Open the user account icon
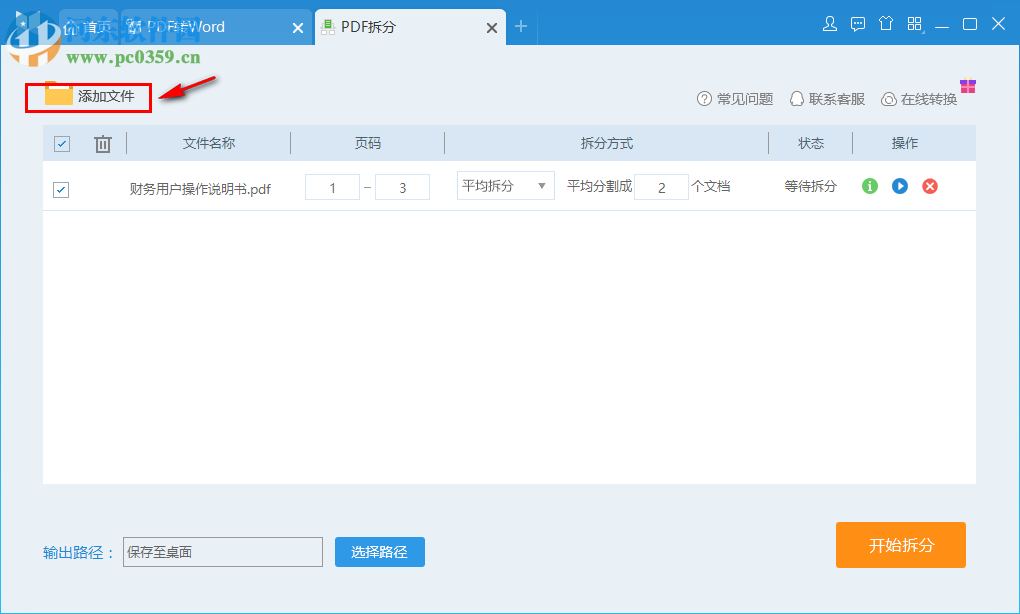Image resolution: width=1020 pixels, height=614 pixels. click(x=830, y=23)
